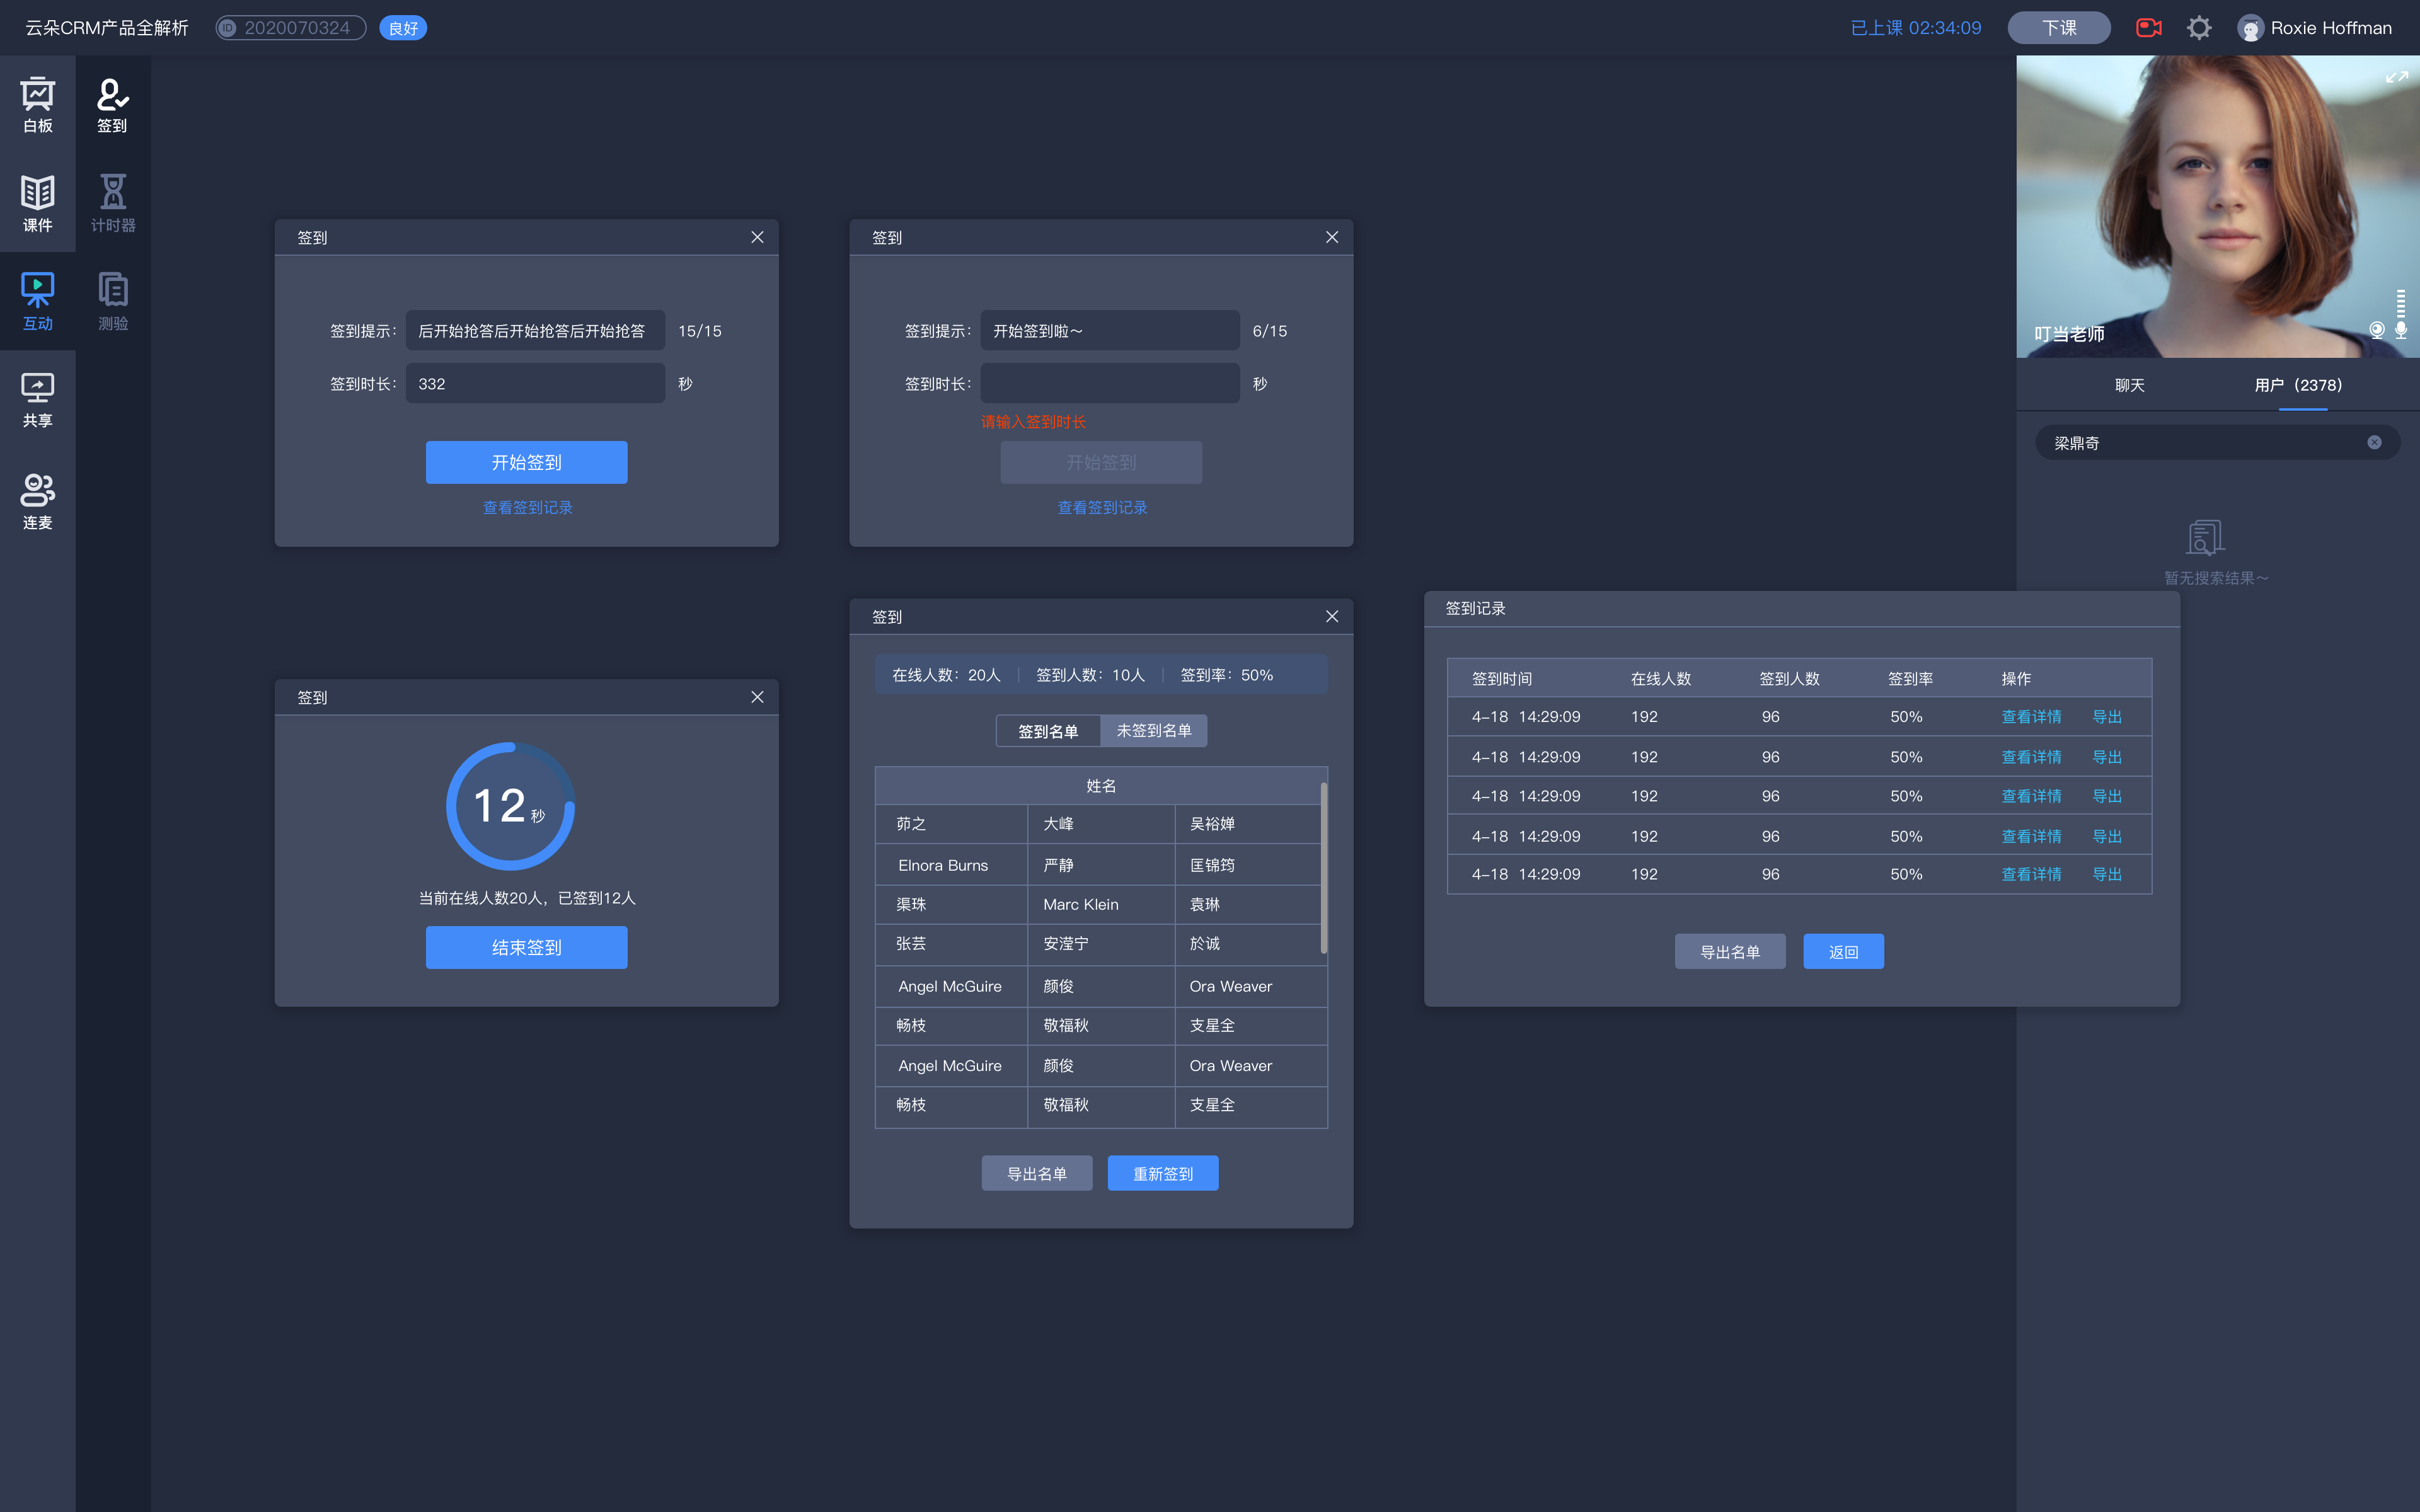This screenshot has width=2420, height=1512.
Task: Click 开始签到 button in first dialog
Action: pyautogui.click(x=526, y=462)
